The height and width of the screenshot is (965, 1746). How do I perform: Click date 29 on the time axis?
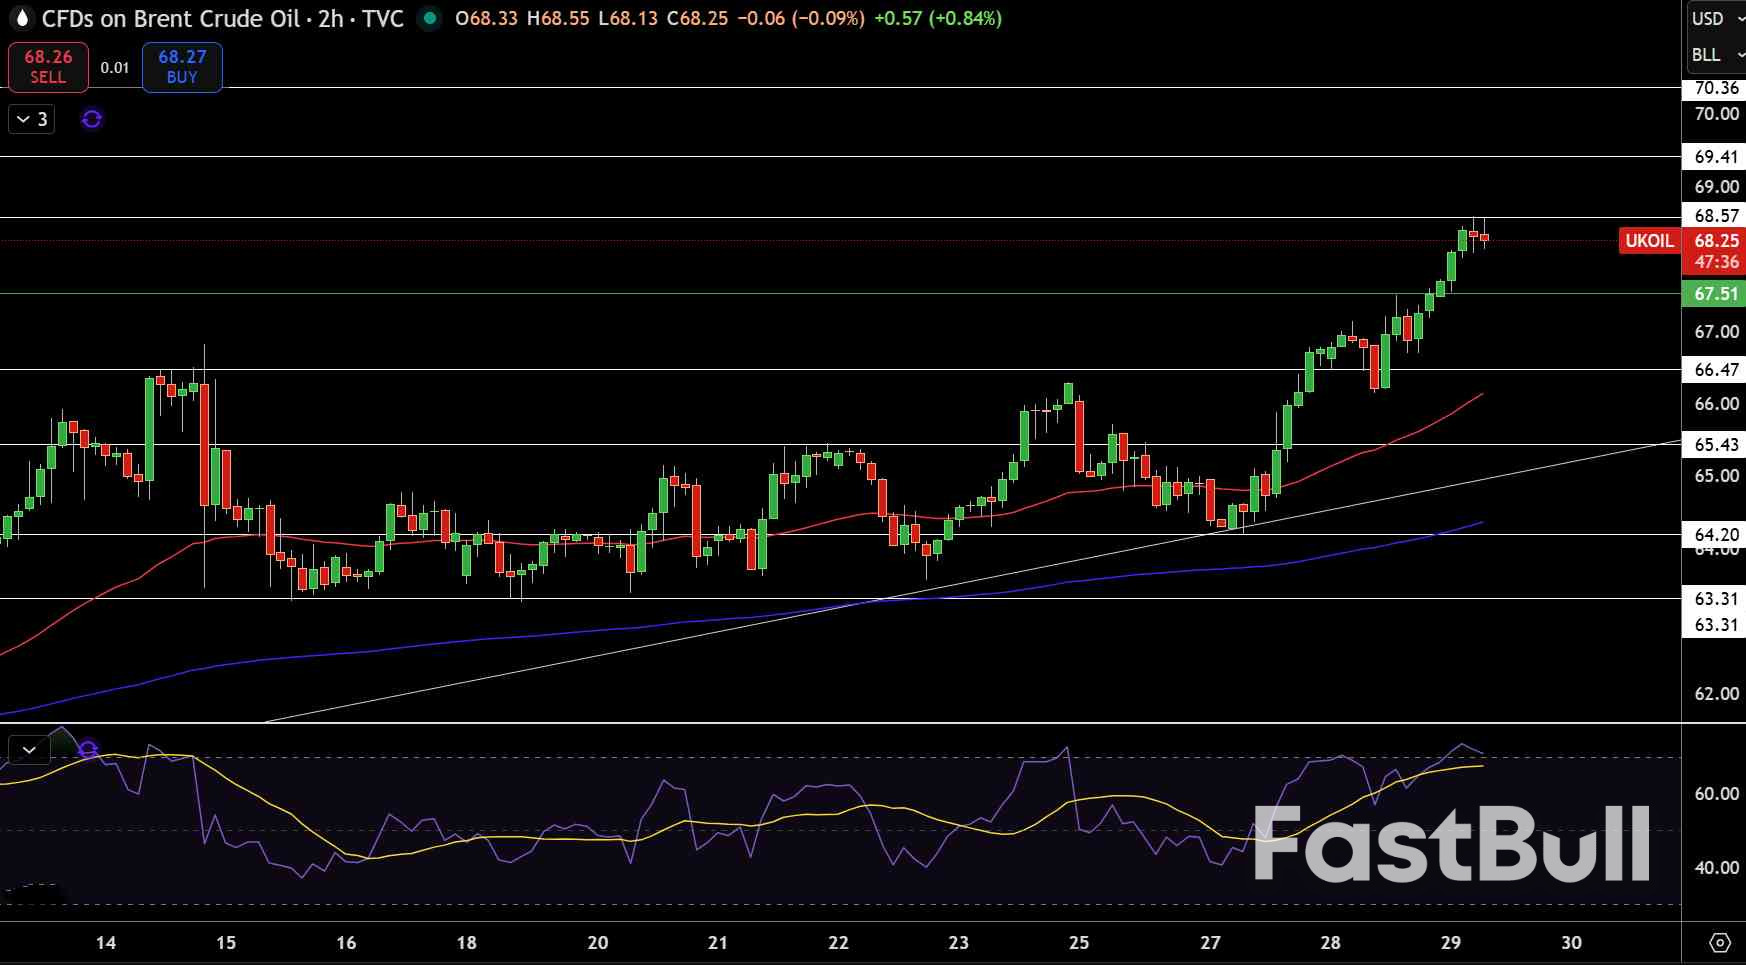1450,942
